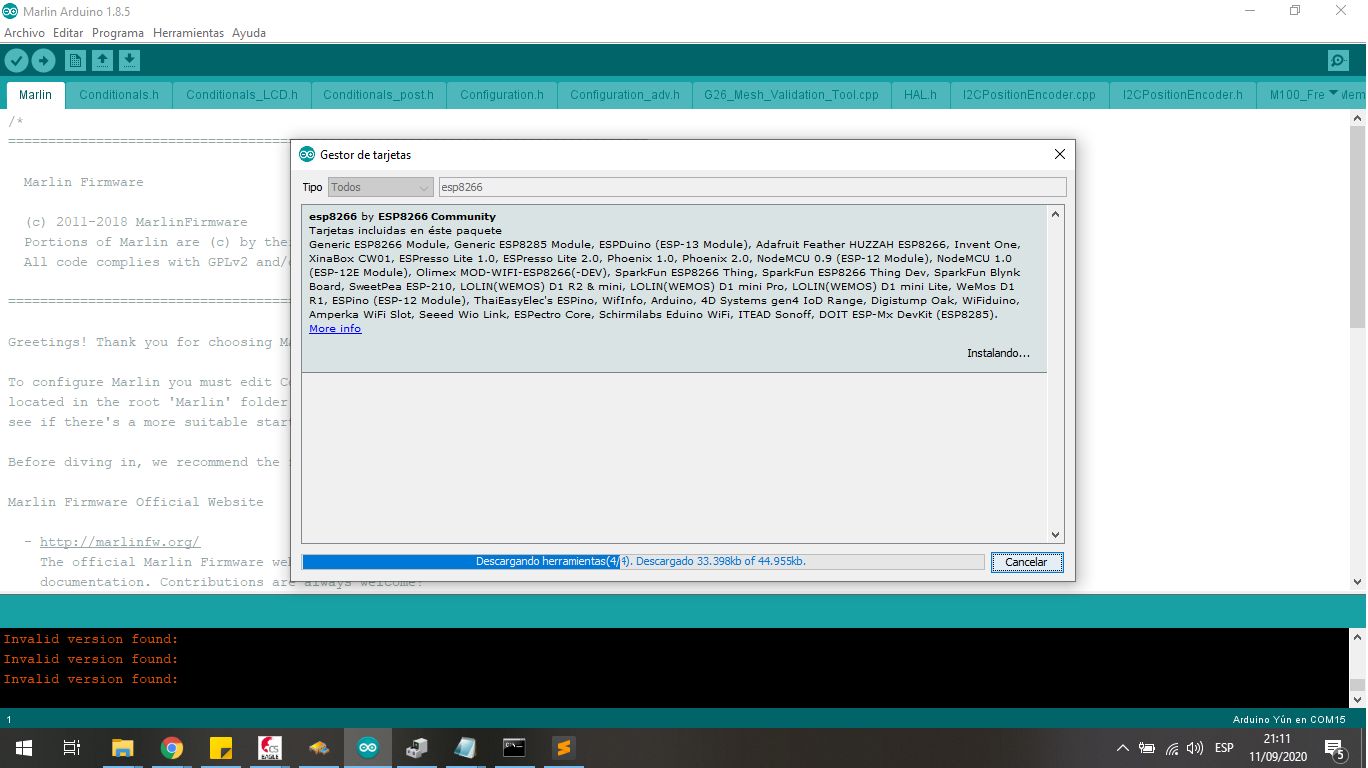The height and width of the screenshot is (768, 1368).
Task: Open the sketch tabs dropdown arrow
Action: tap(1333, 94)
